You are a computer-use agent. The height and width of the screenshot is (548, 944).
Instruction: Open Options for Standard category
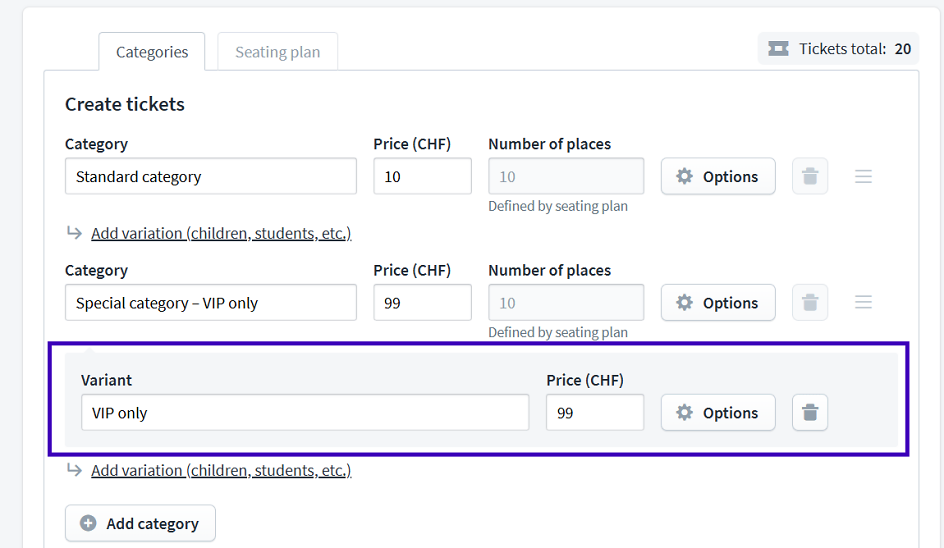click(x=718, y=176)
